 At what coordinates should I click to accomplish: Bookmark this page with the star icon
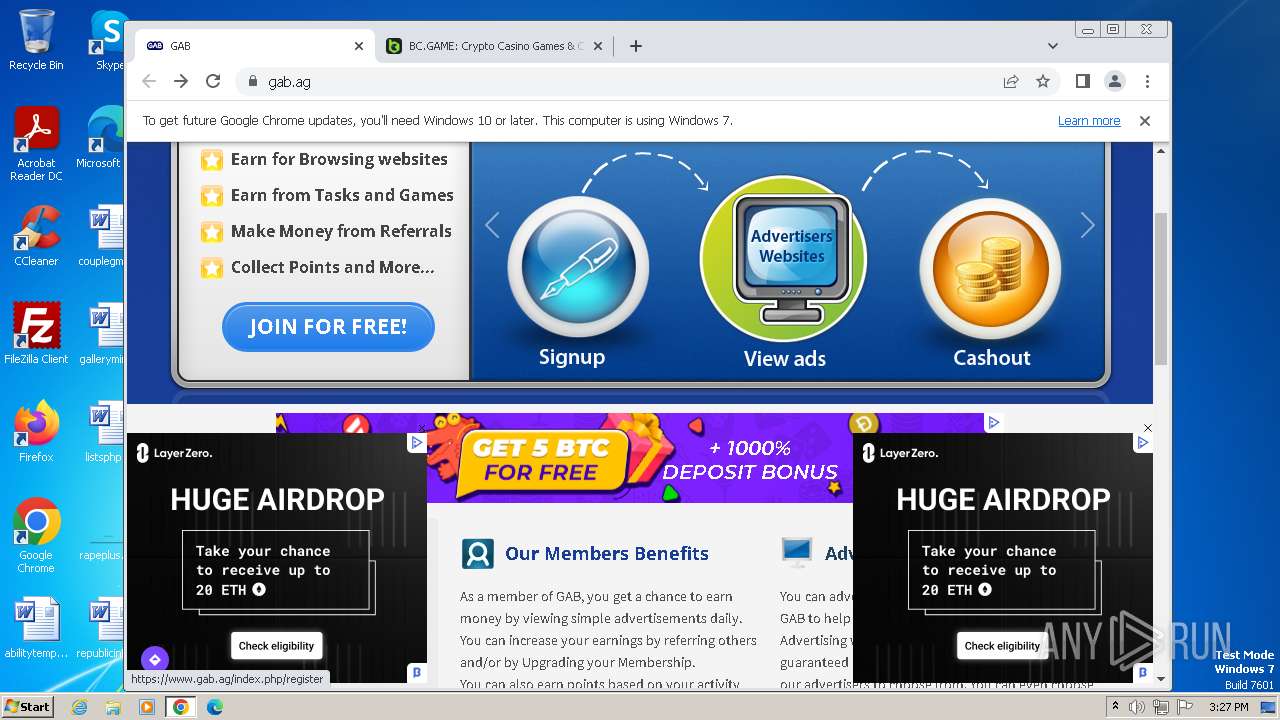coord(1043,81)
